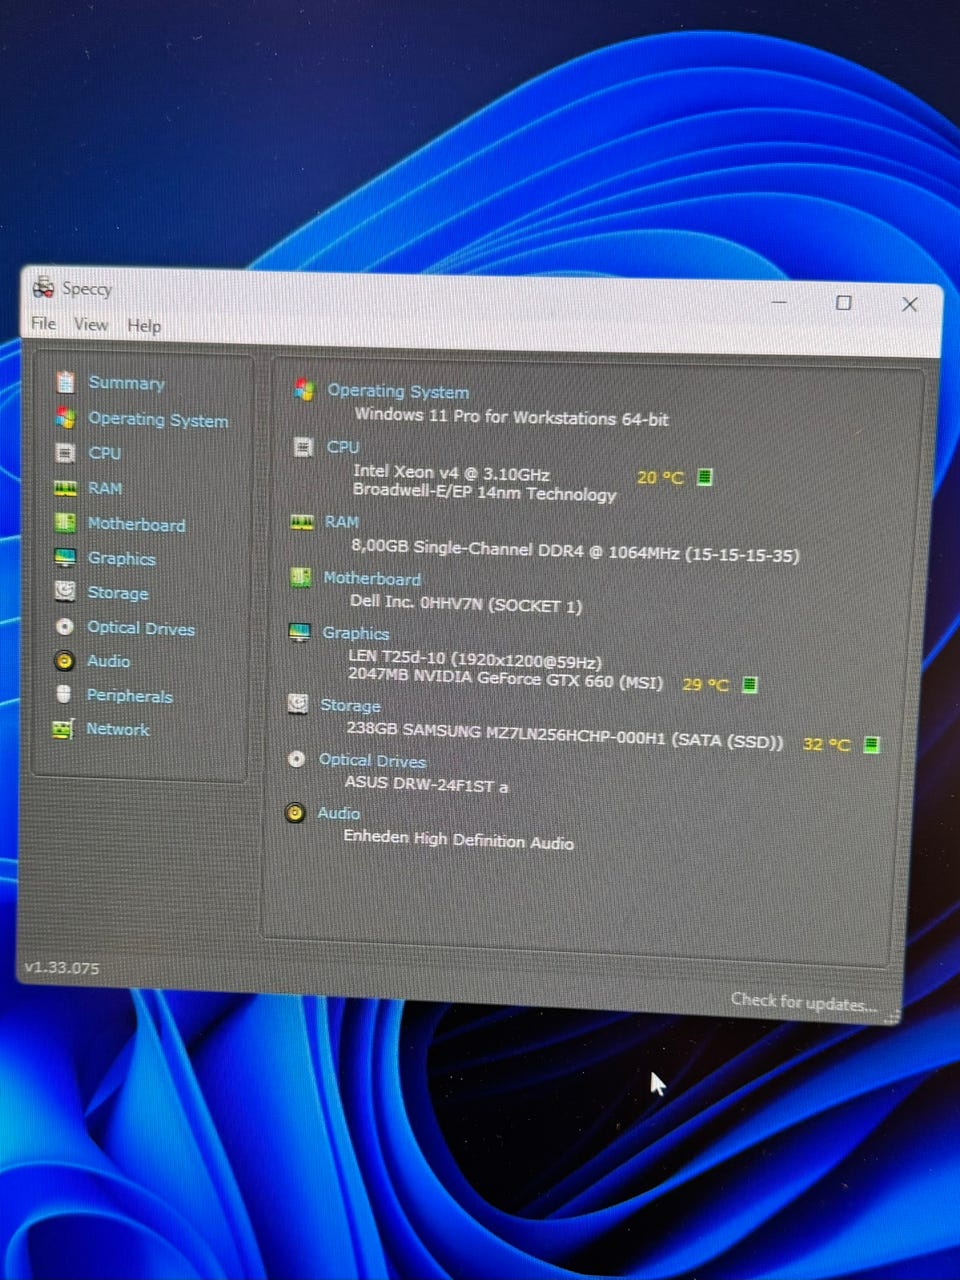Open the View menu
This screenshot has width=960, height=1280.
(90, 324)
